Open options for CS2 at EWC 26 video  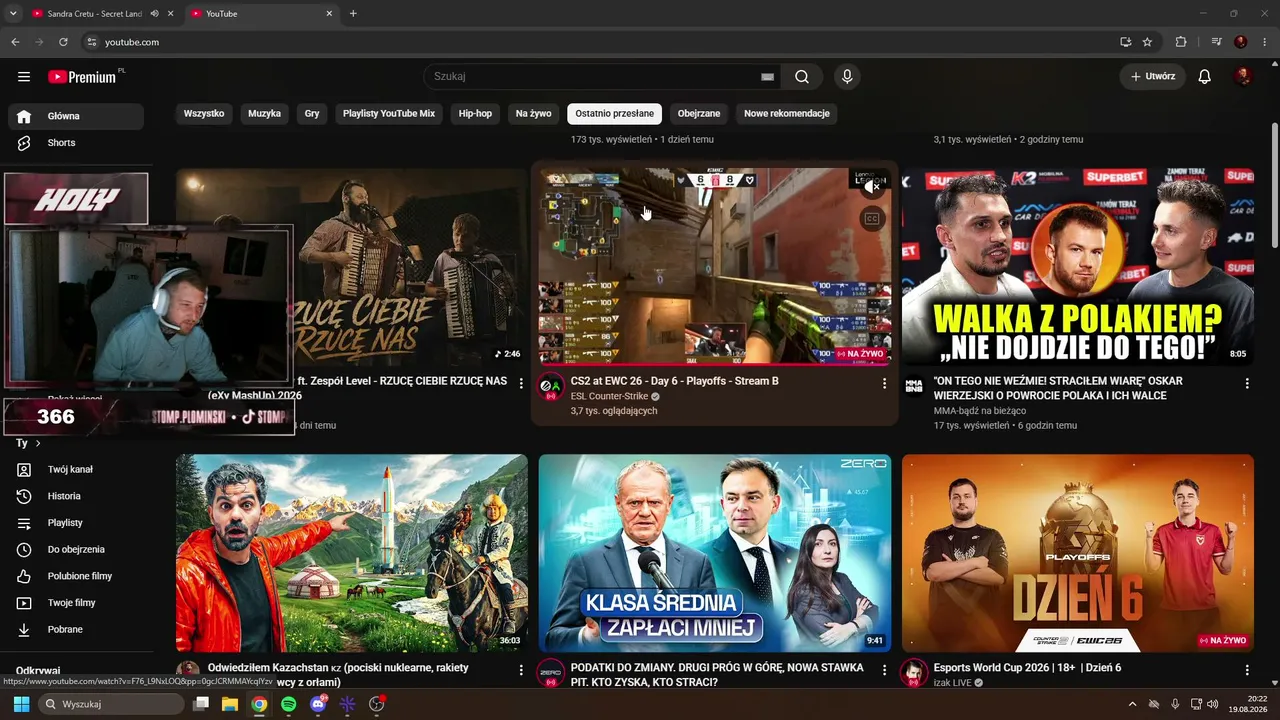[884, 383]
